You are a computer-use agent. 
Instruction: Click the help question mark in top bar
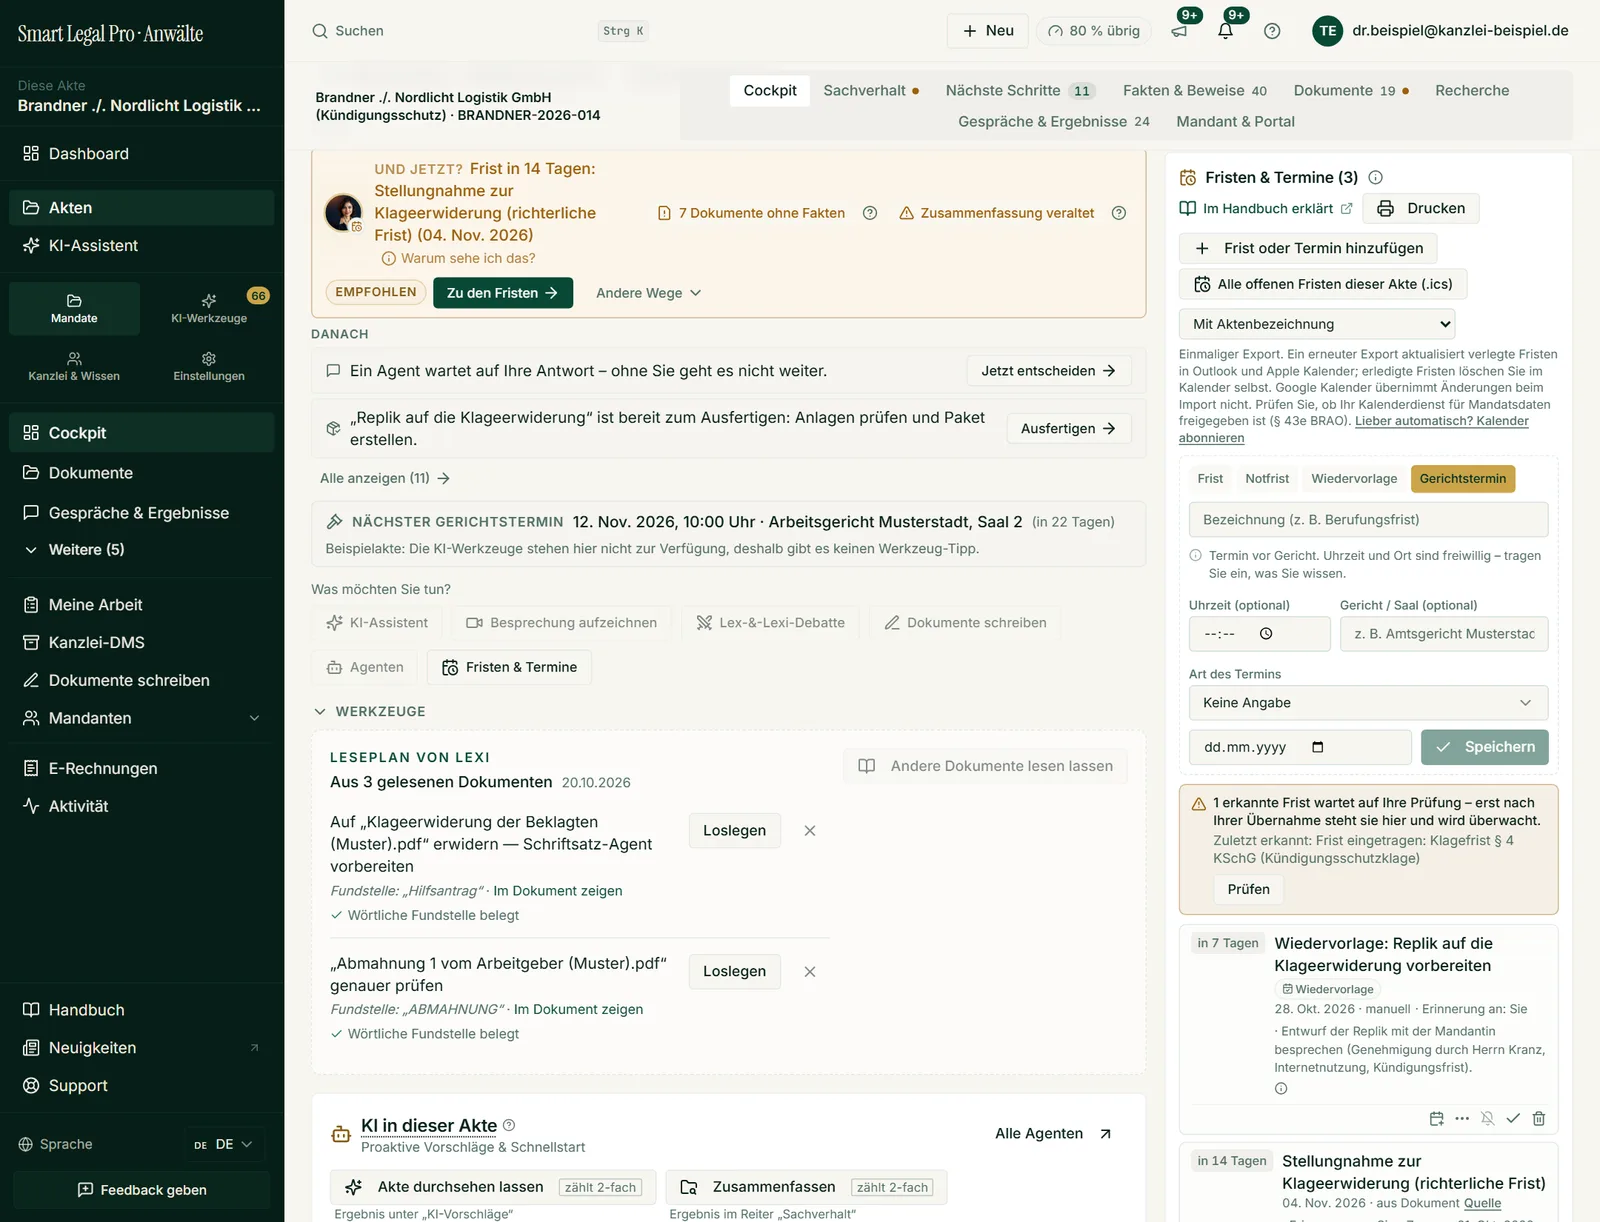click(x=1272, y=31)
